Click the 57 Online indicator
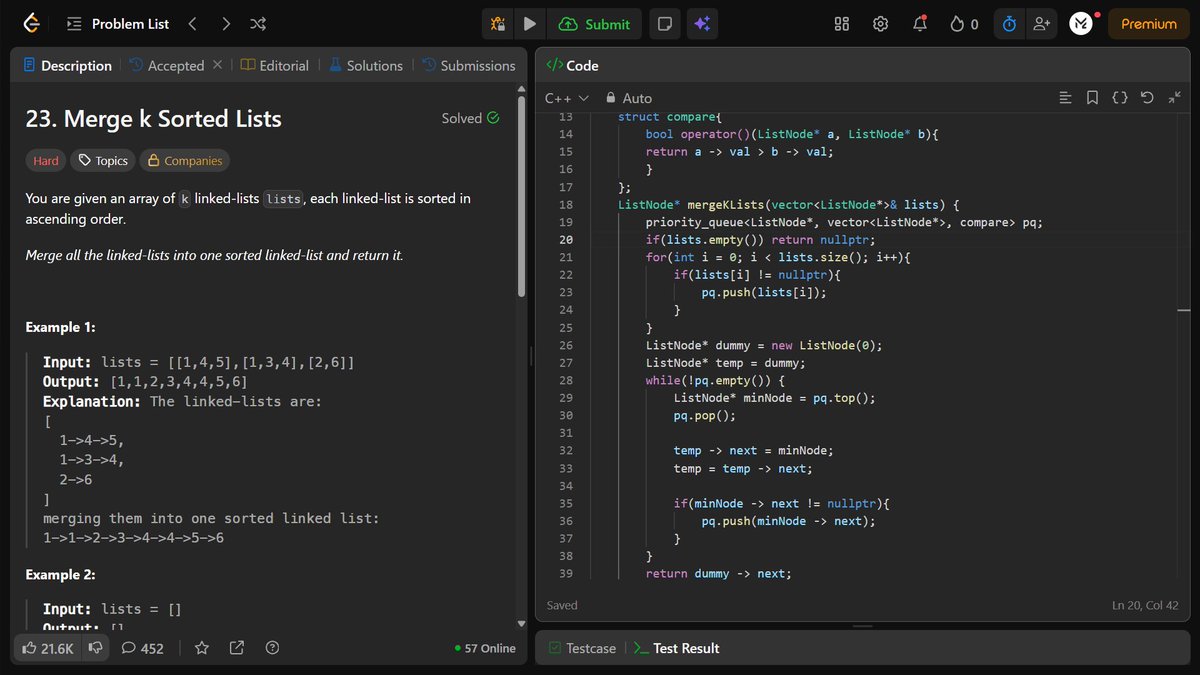 pyautogui.click(x=484, y=648)
